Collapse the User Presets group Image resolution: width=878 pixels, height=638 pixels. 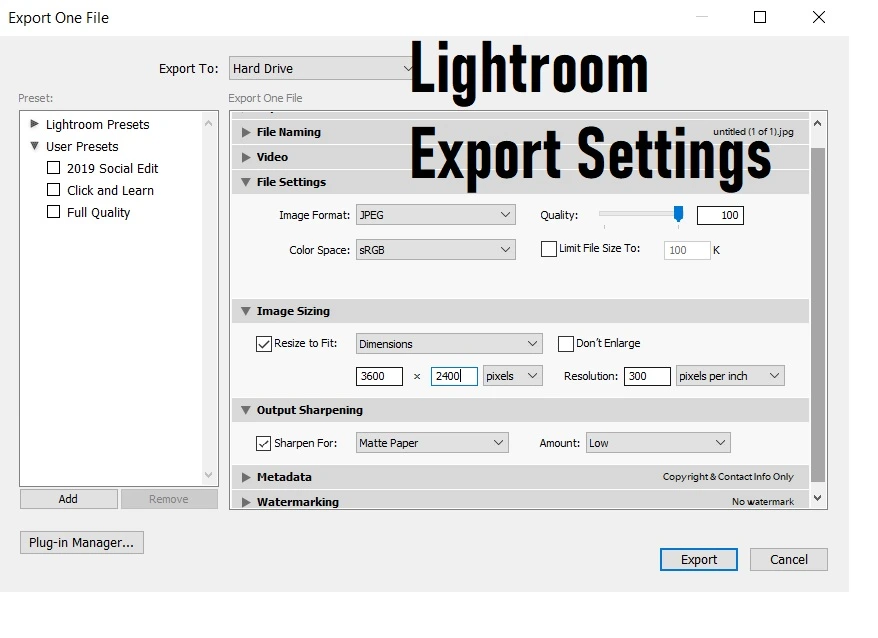pos(34,146)
